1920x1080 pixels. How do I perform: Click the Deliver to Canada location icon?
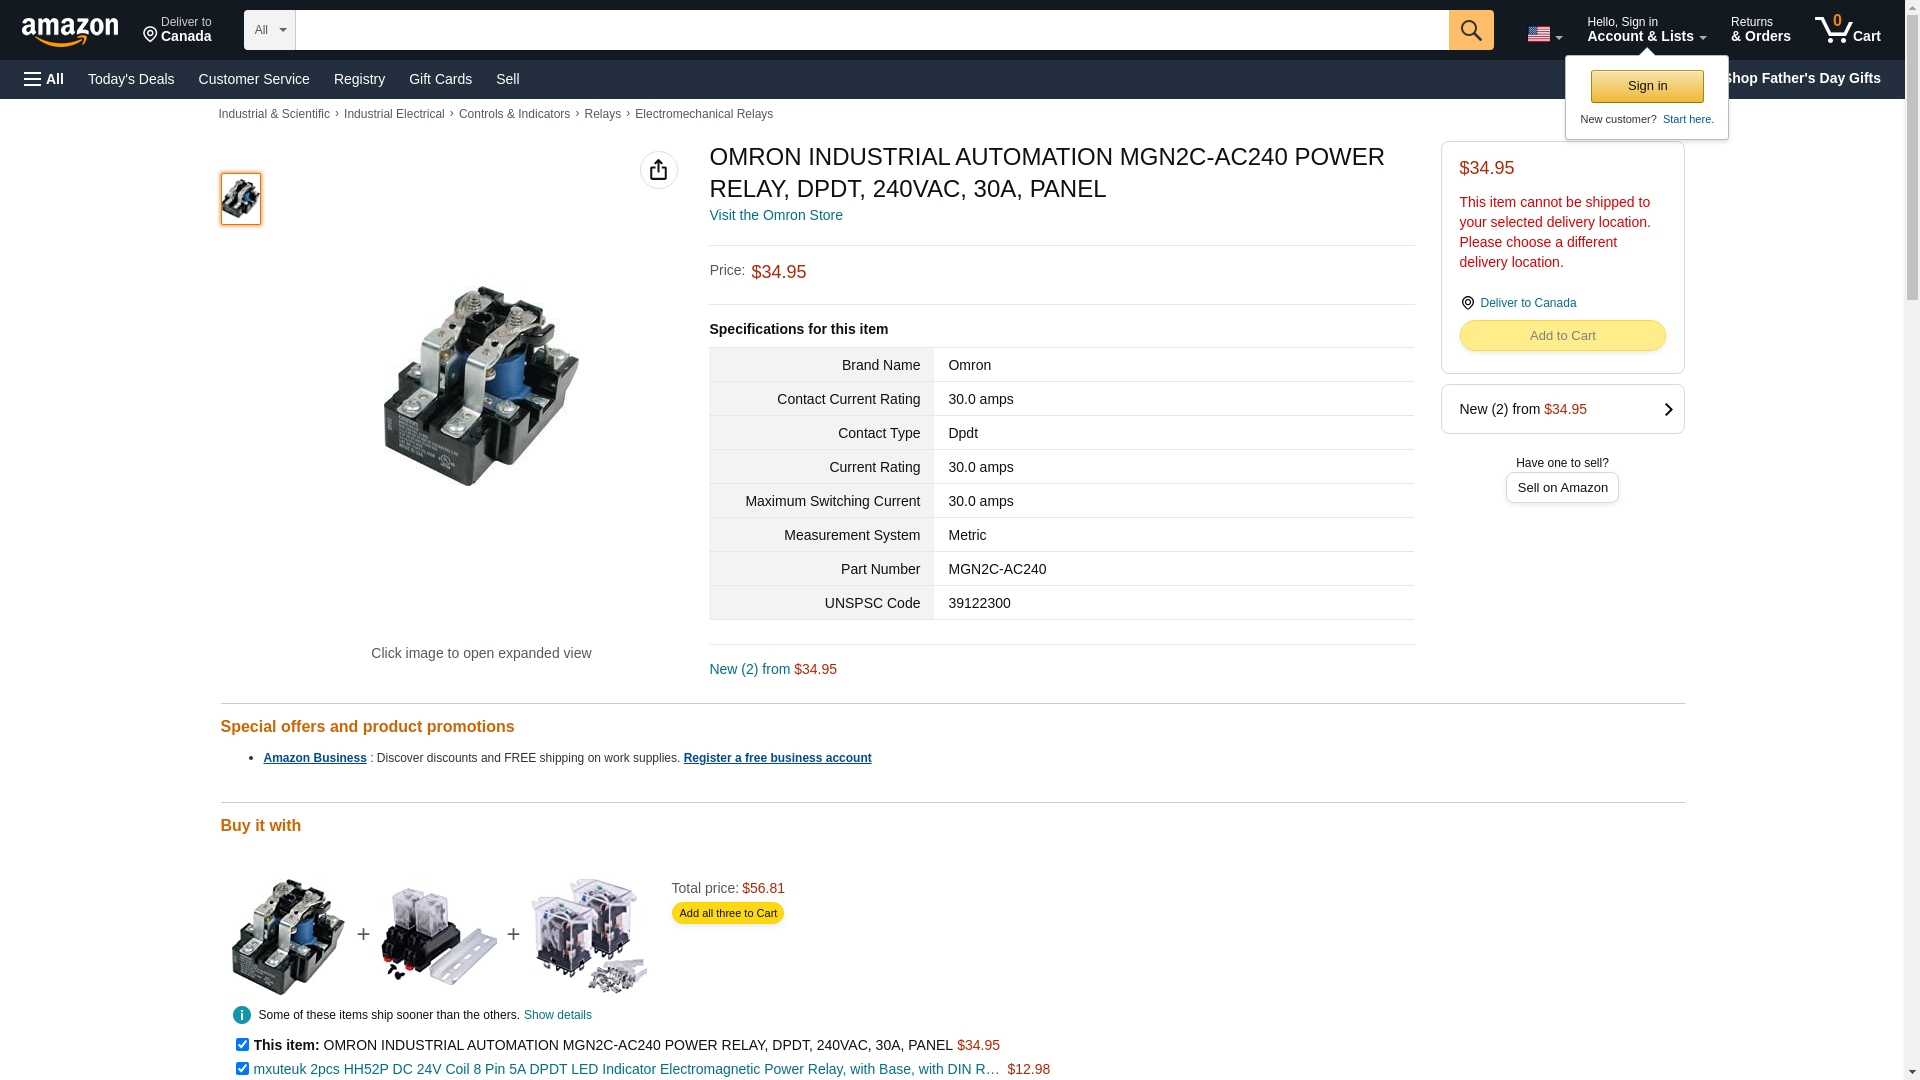pyautogui.click(x=1467, y=303)
